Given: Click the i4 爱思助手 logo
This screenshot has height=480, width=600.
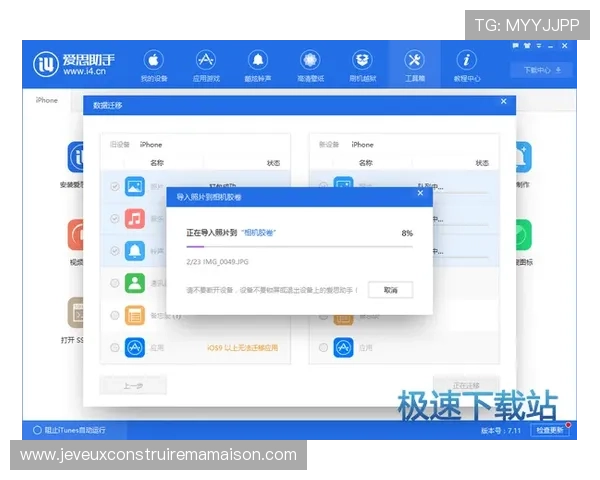Looking at the screenshot, I should [73, 64].
